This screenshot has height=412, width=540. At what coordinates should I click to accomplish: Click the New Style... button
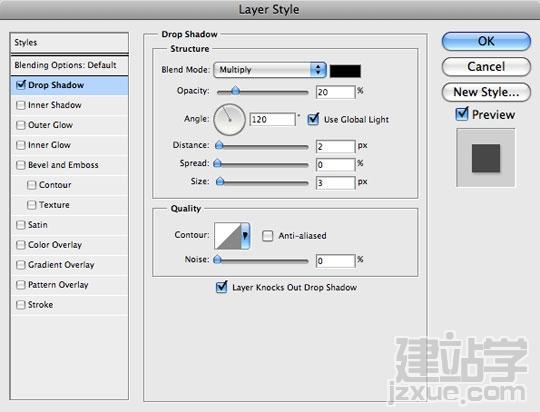click(486, 92)
